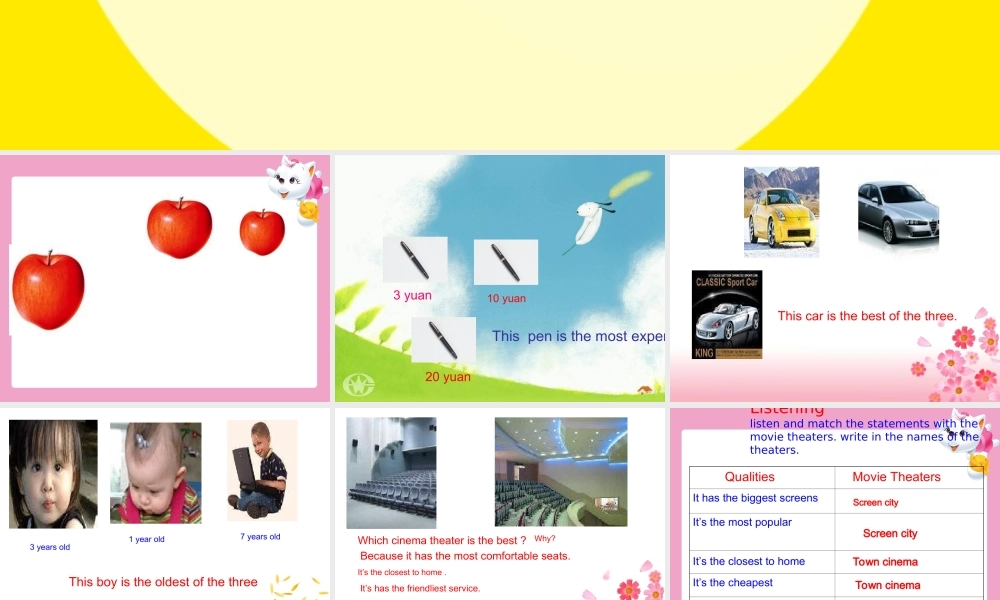Click 'Town cinema' beside cheapest row
Viewport: 1000px width, 600px height.
pyautogui.click(x=888, y=585)
